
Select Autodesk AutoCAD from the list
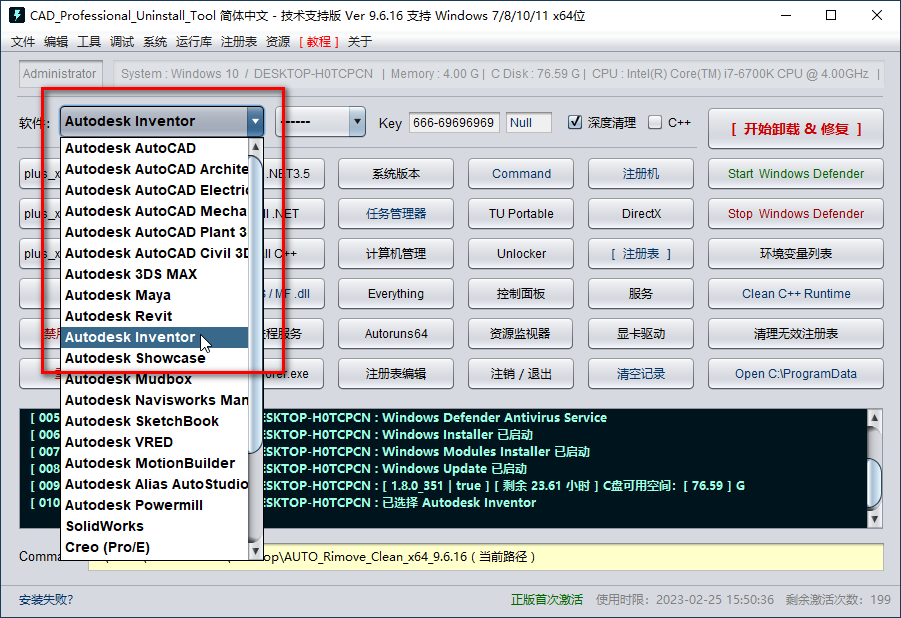[154, 148]
